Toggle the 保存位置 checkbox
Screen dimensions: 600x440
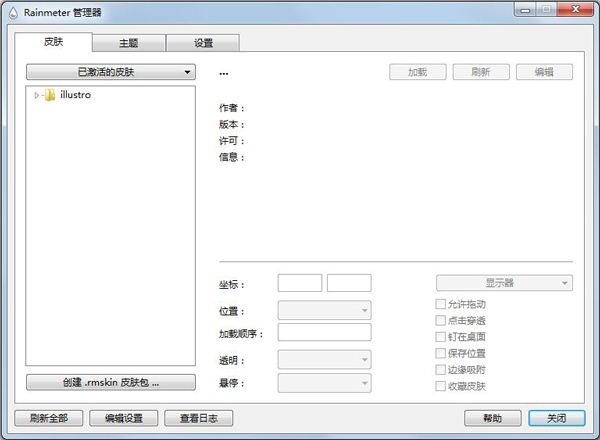441,353
